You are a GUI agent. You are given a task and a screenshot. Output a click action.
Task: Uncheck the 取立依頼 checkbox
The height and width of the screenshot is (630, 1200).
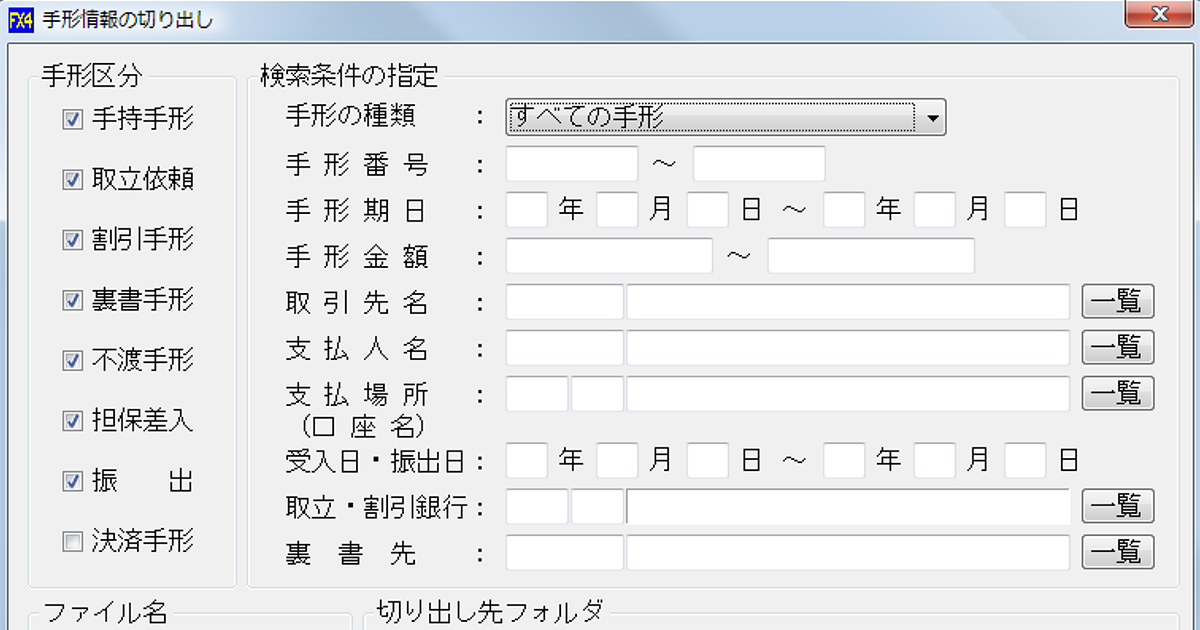point(72,178)
